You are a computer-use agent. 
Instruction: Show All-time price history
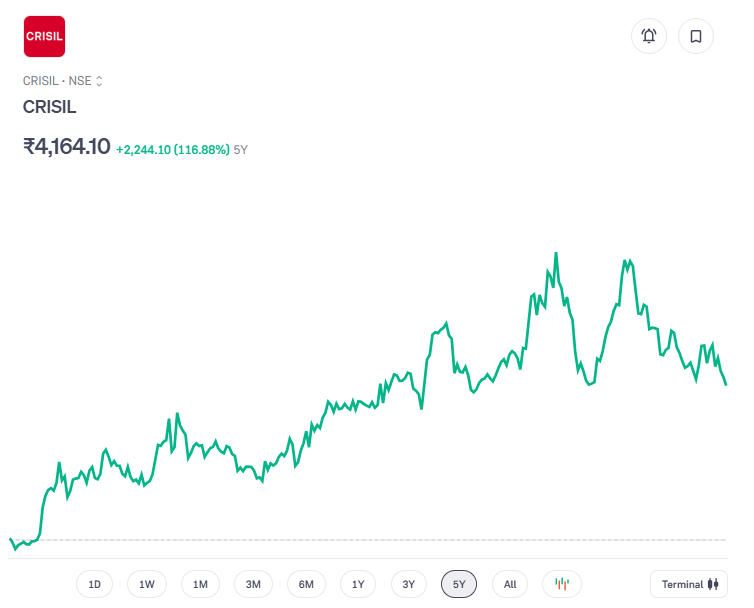(510, 584)
